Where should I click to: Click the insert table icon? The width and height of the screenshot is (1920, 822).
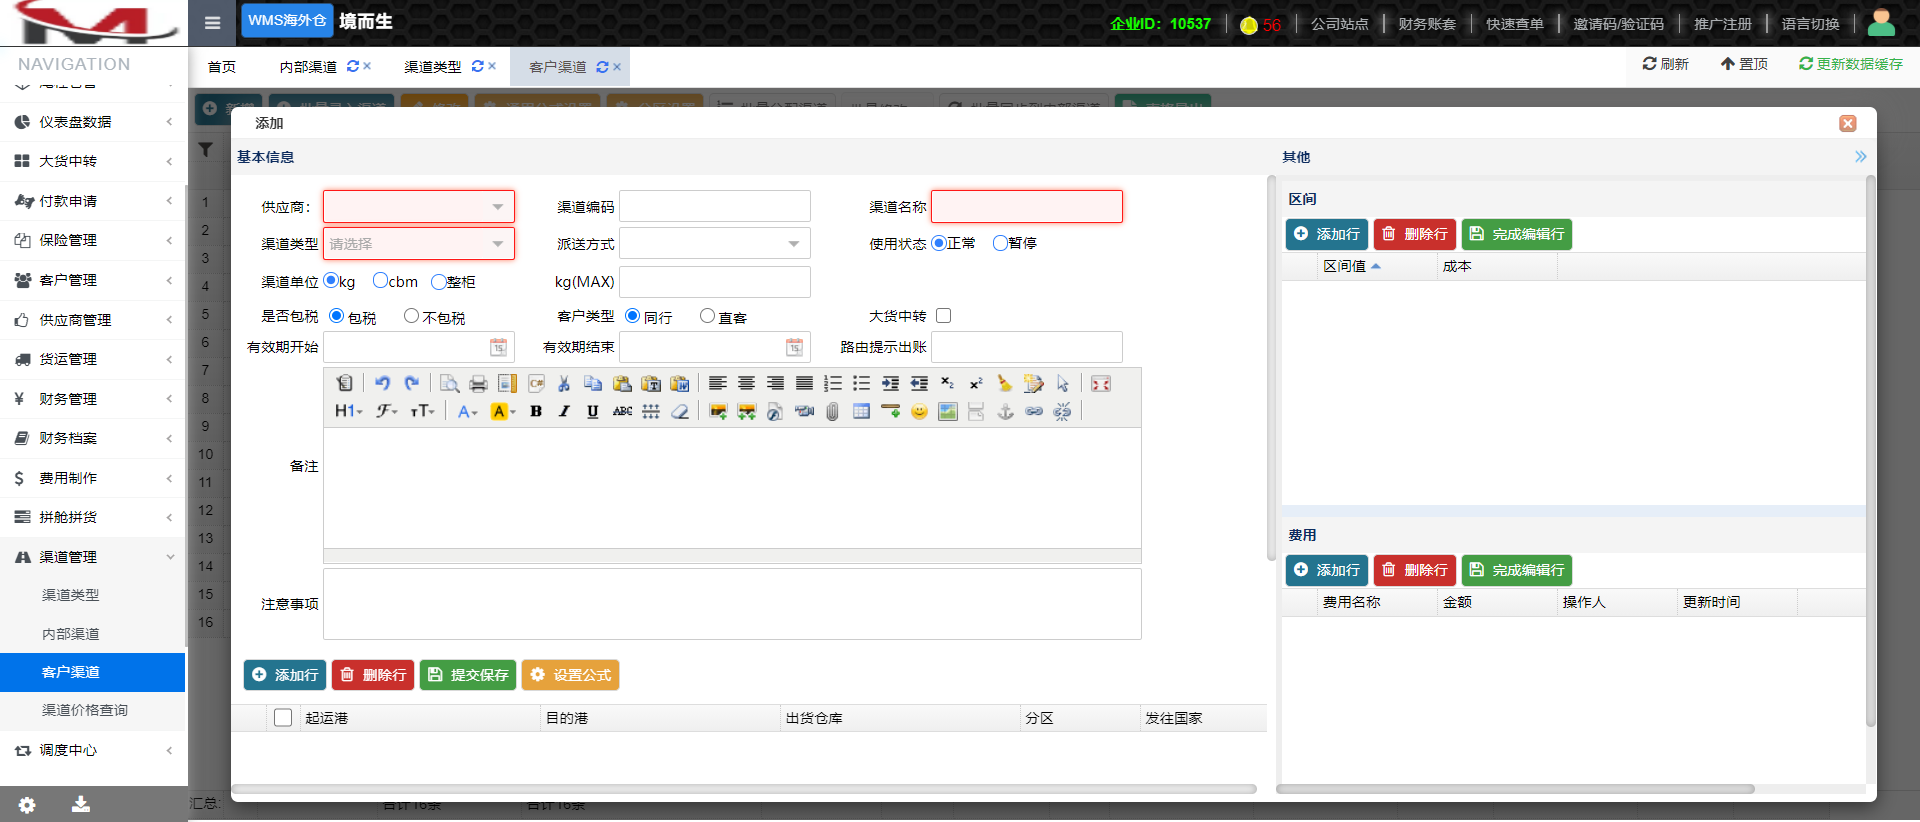click(x=861, y=411)
